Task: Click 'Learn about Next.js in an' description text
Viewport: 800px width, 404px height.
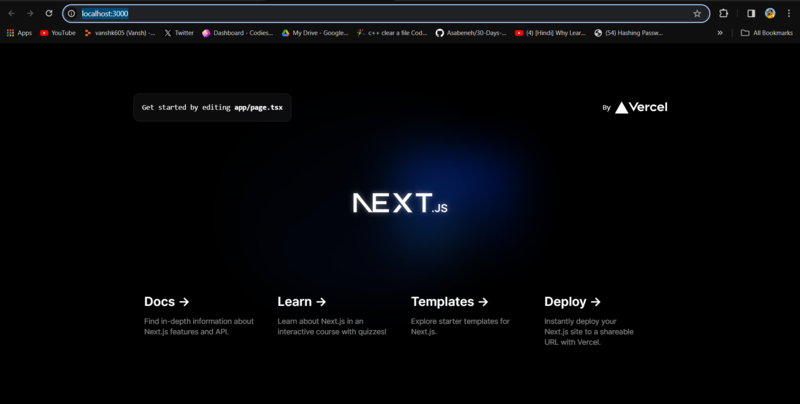Action: tap(320, 321)
